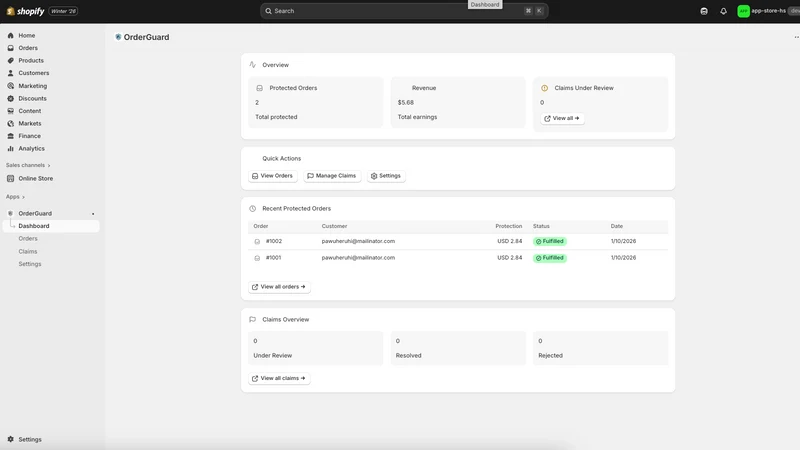Expand the Apps section
The width and height of the screenshot is (800, 450).
(x=15, y=197)
